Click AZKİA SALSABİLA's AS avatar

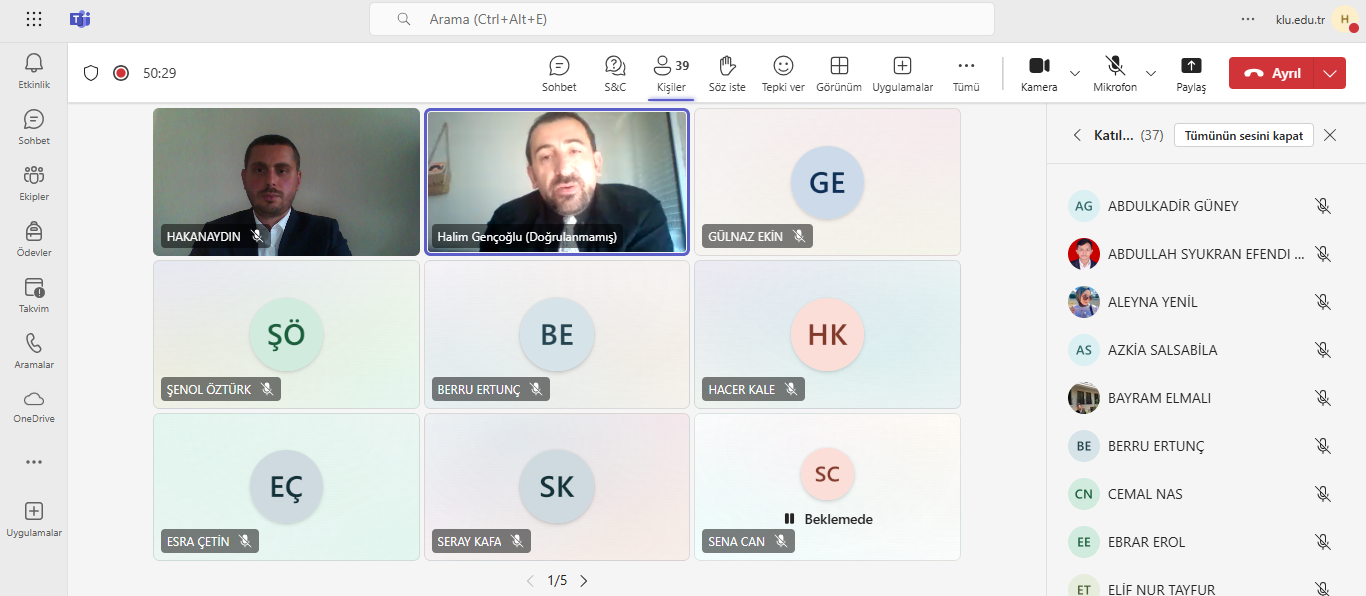(1084, 350)
